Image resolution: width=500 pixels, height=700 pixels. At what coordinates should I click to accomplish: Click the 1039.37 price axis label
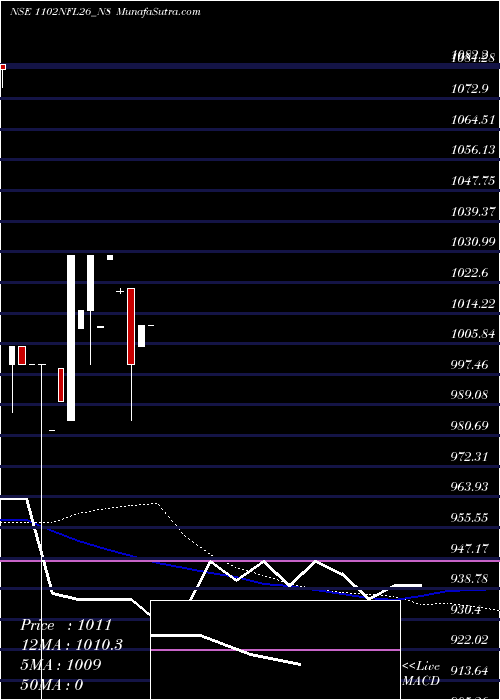tap(474, 211)
